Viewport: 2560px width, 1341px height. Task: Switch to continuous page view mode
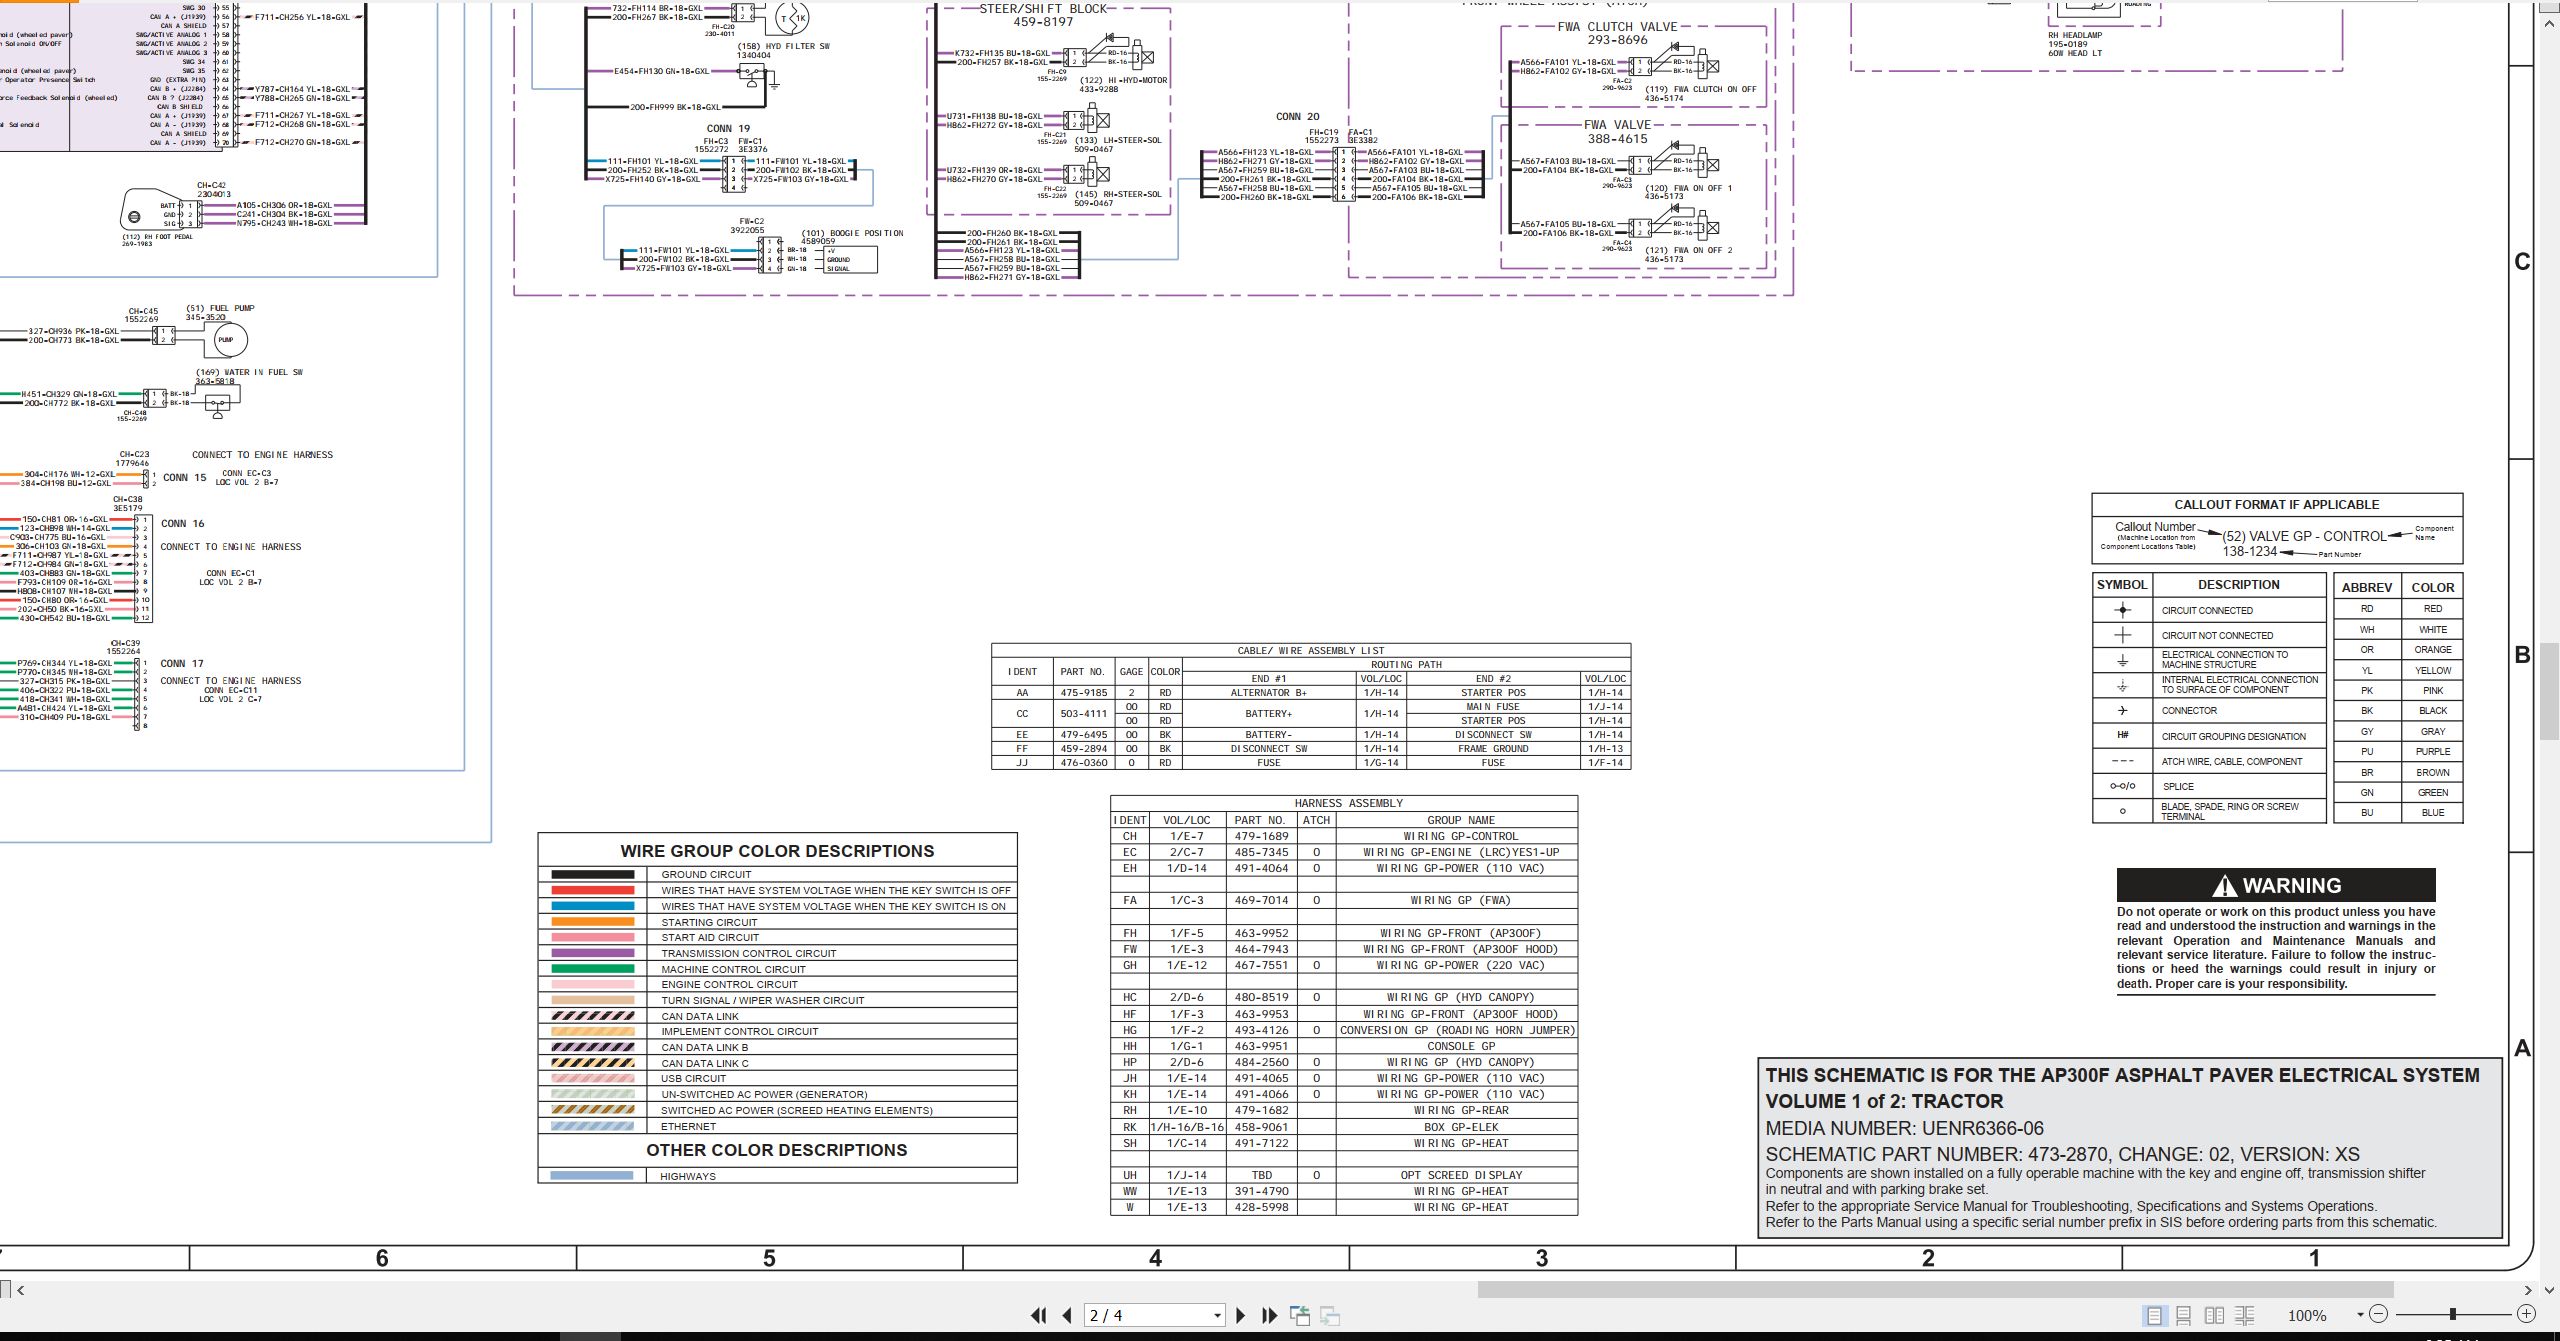coord(2184,1316)
